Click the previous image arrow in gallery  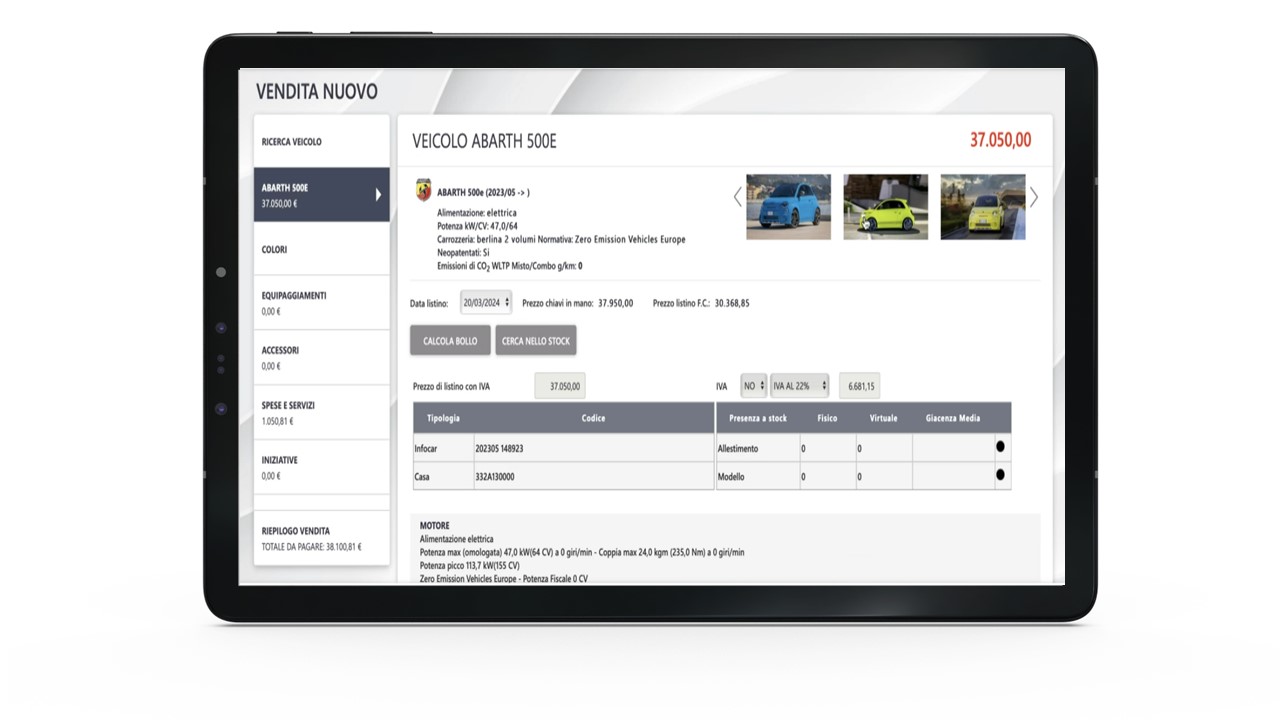tap(738, 197)
